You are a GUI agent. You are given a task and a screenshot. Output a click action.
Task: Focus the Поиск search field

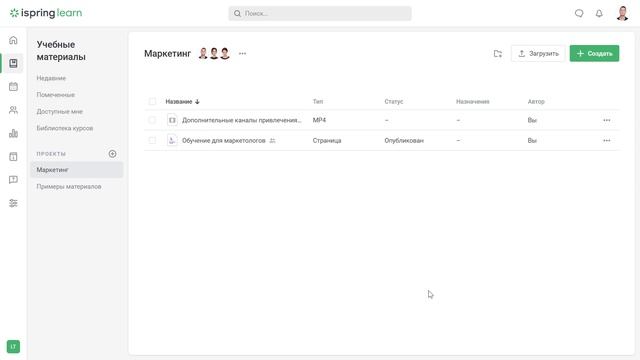point(320,13)
